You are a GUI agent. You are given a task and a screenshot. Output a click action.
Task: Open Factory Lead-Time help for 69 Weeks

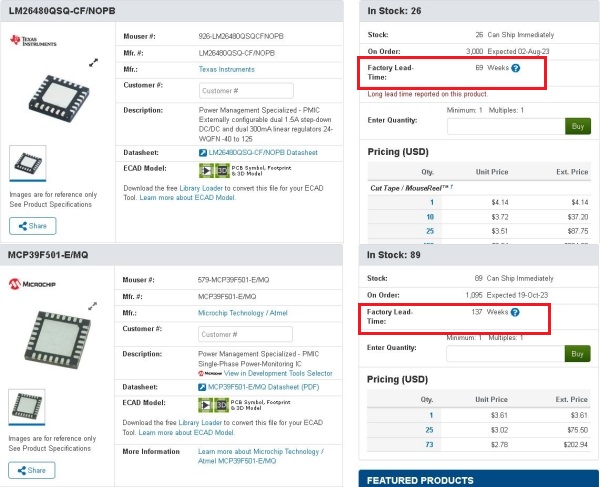(x=515, y=68)
